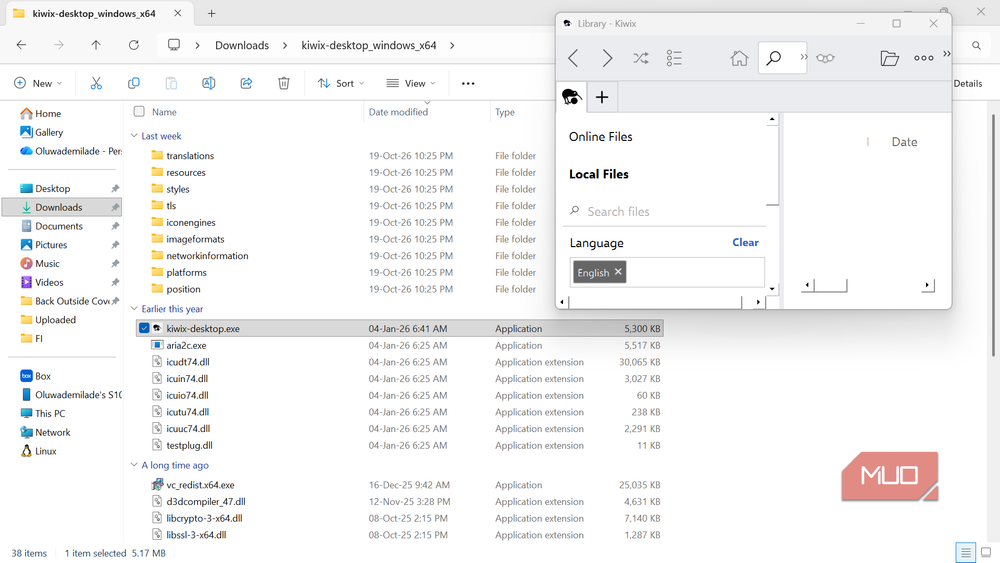Click the Downloads breadcrumb
This screenshot has height=563, width=1000.
pos(242,45)
